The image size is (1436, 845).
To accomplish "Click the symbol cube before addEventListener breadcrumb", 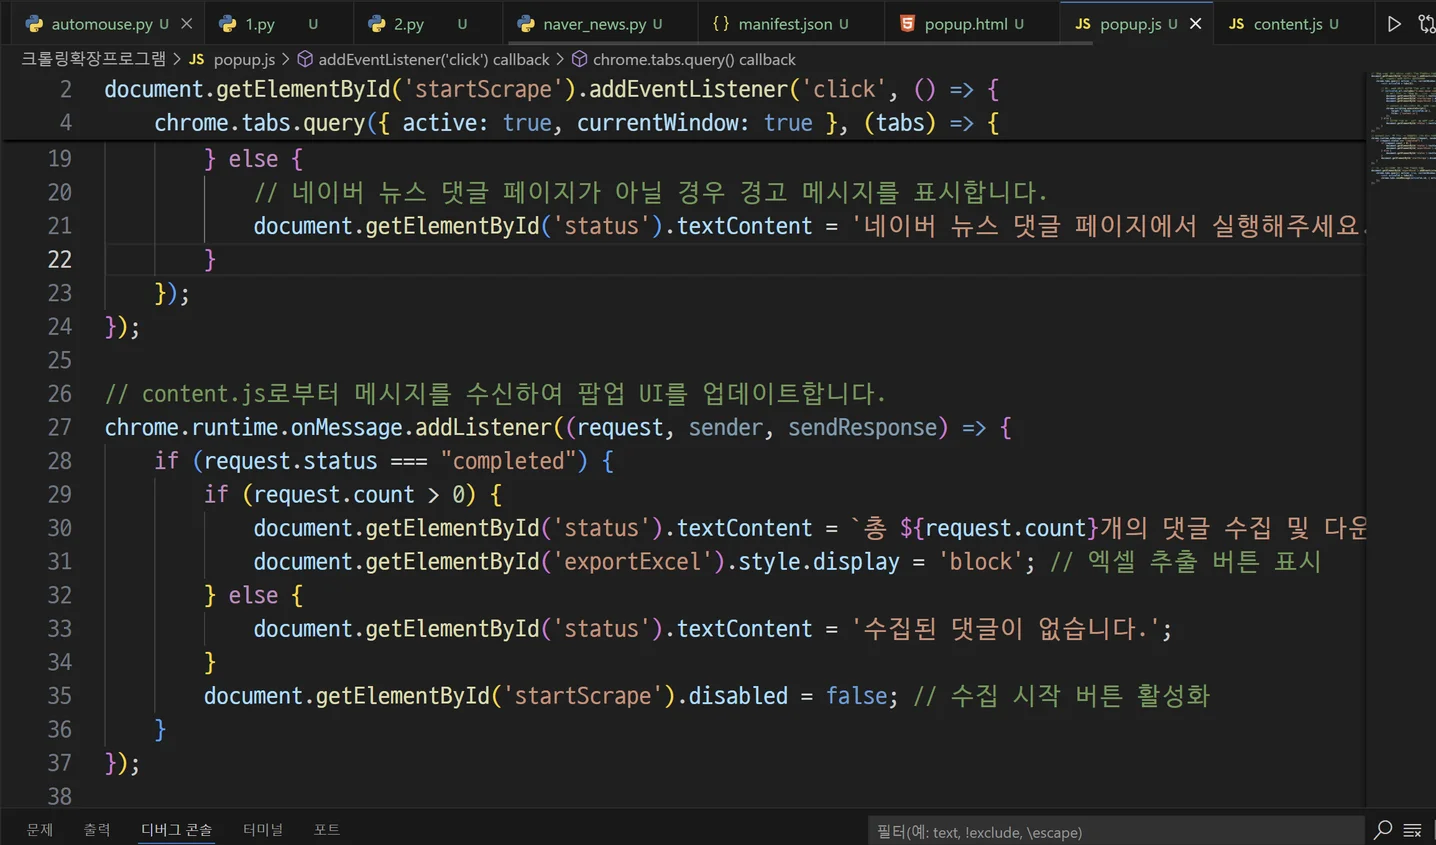I will point(305,59).
